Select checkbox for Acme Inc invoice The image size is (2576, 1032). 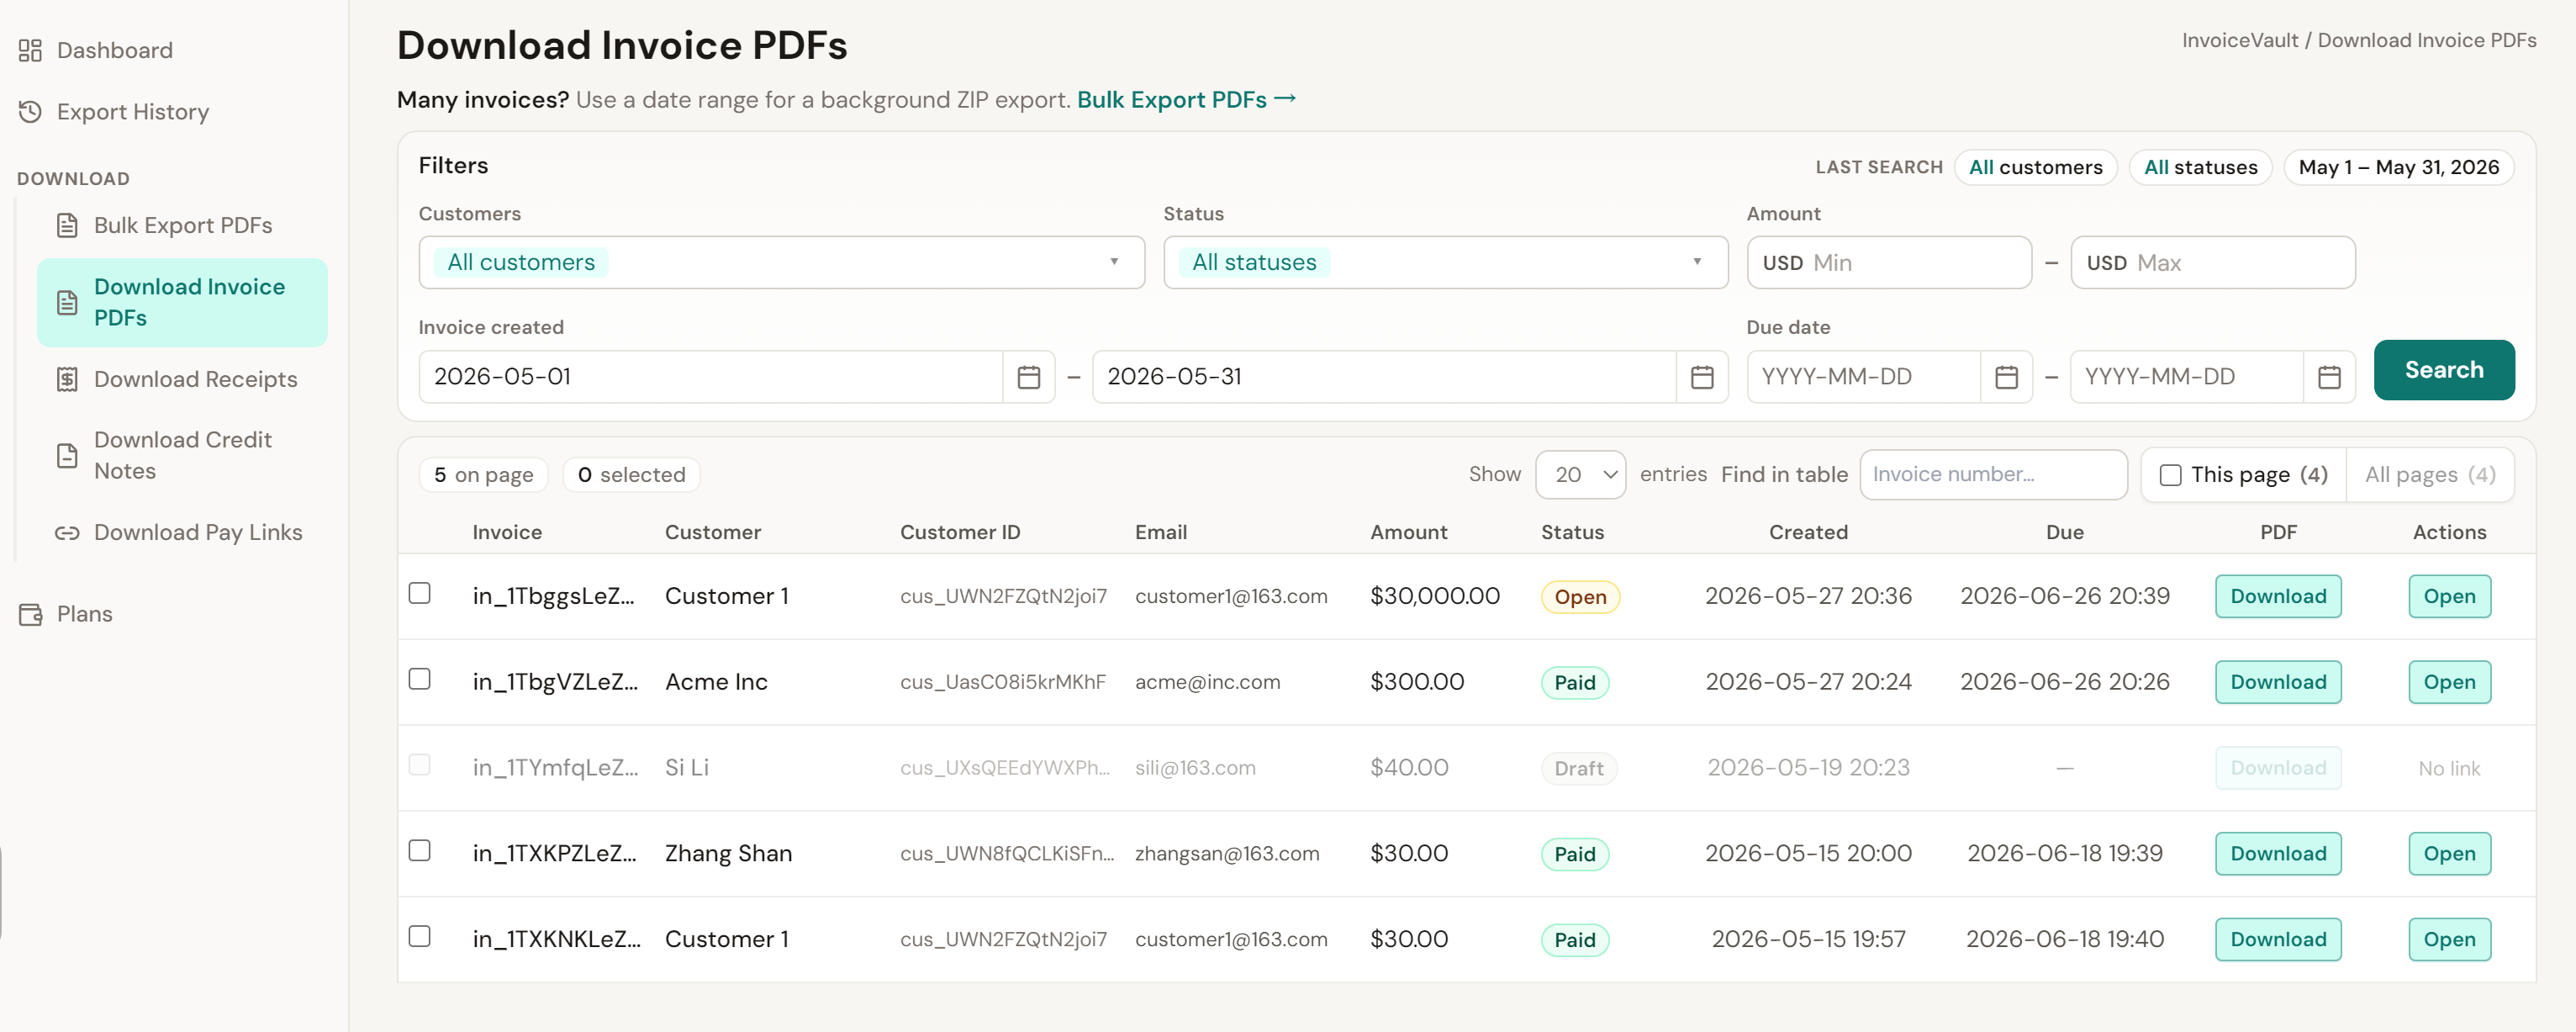(419, 679)
